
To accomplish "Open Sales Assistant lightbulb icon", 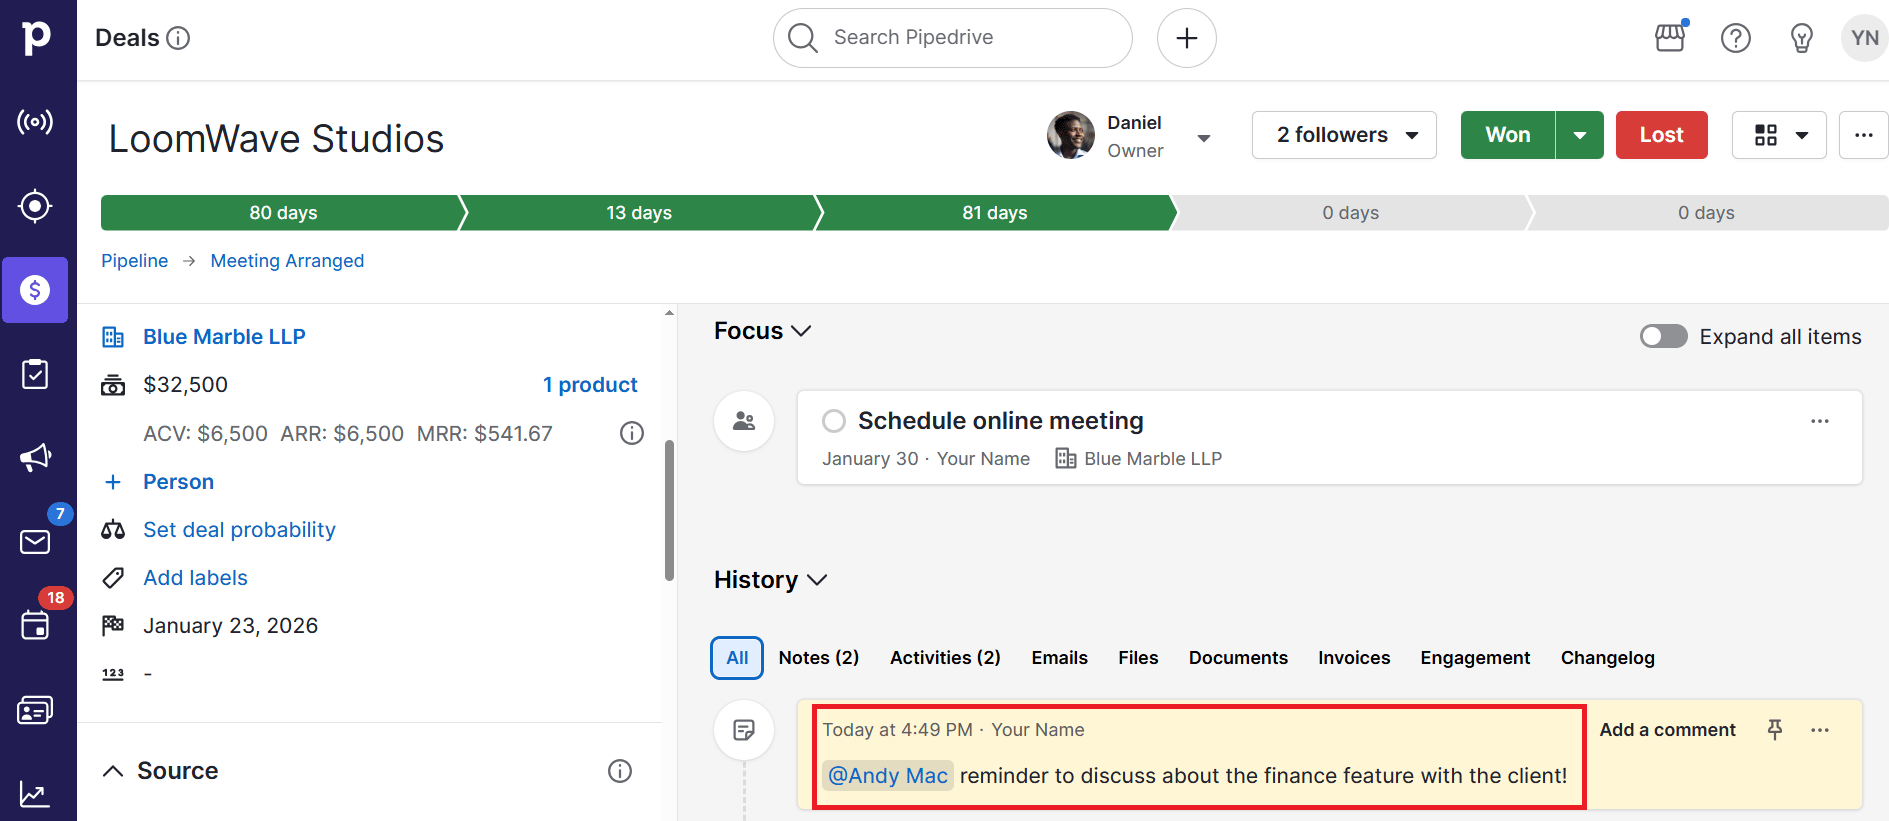I will [x=1802, y=38].
